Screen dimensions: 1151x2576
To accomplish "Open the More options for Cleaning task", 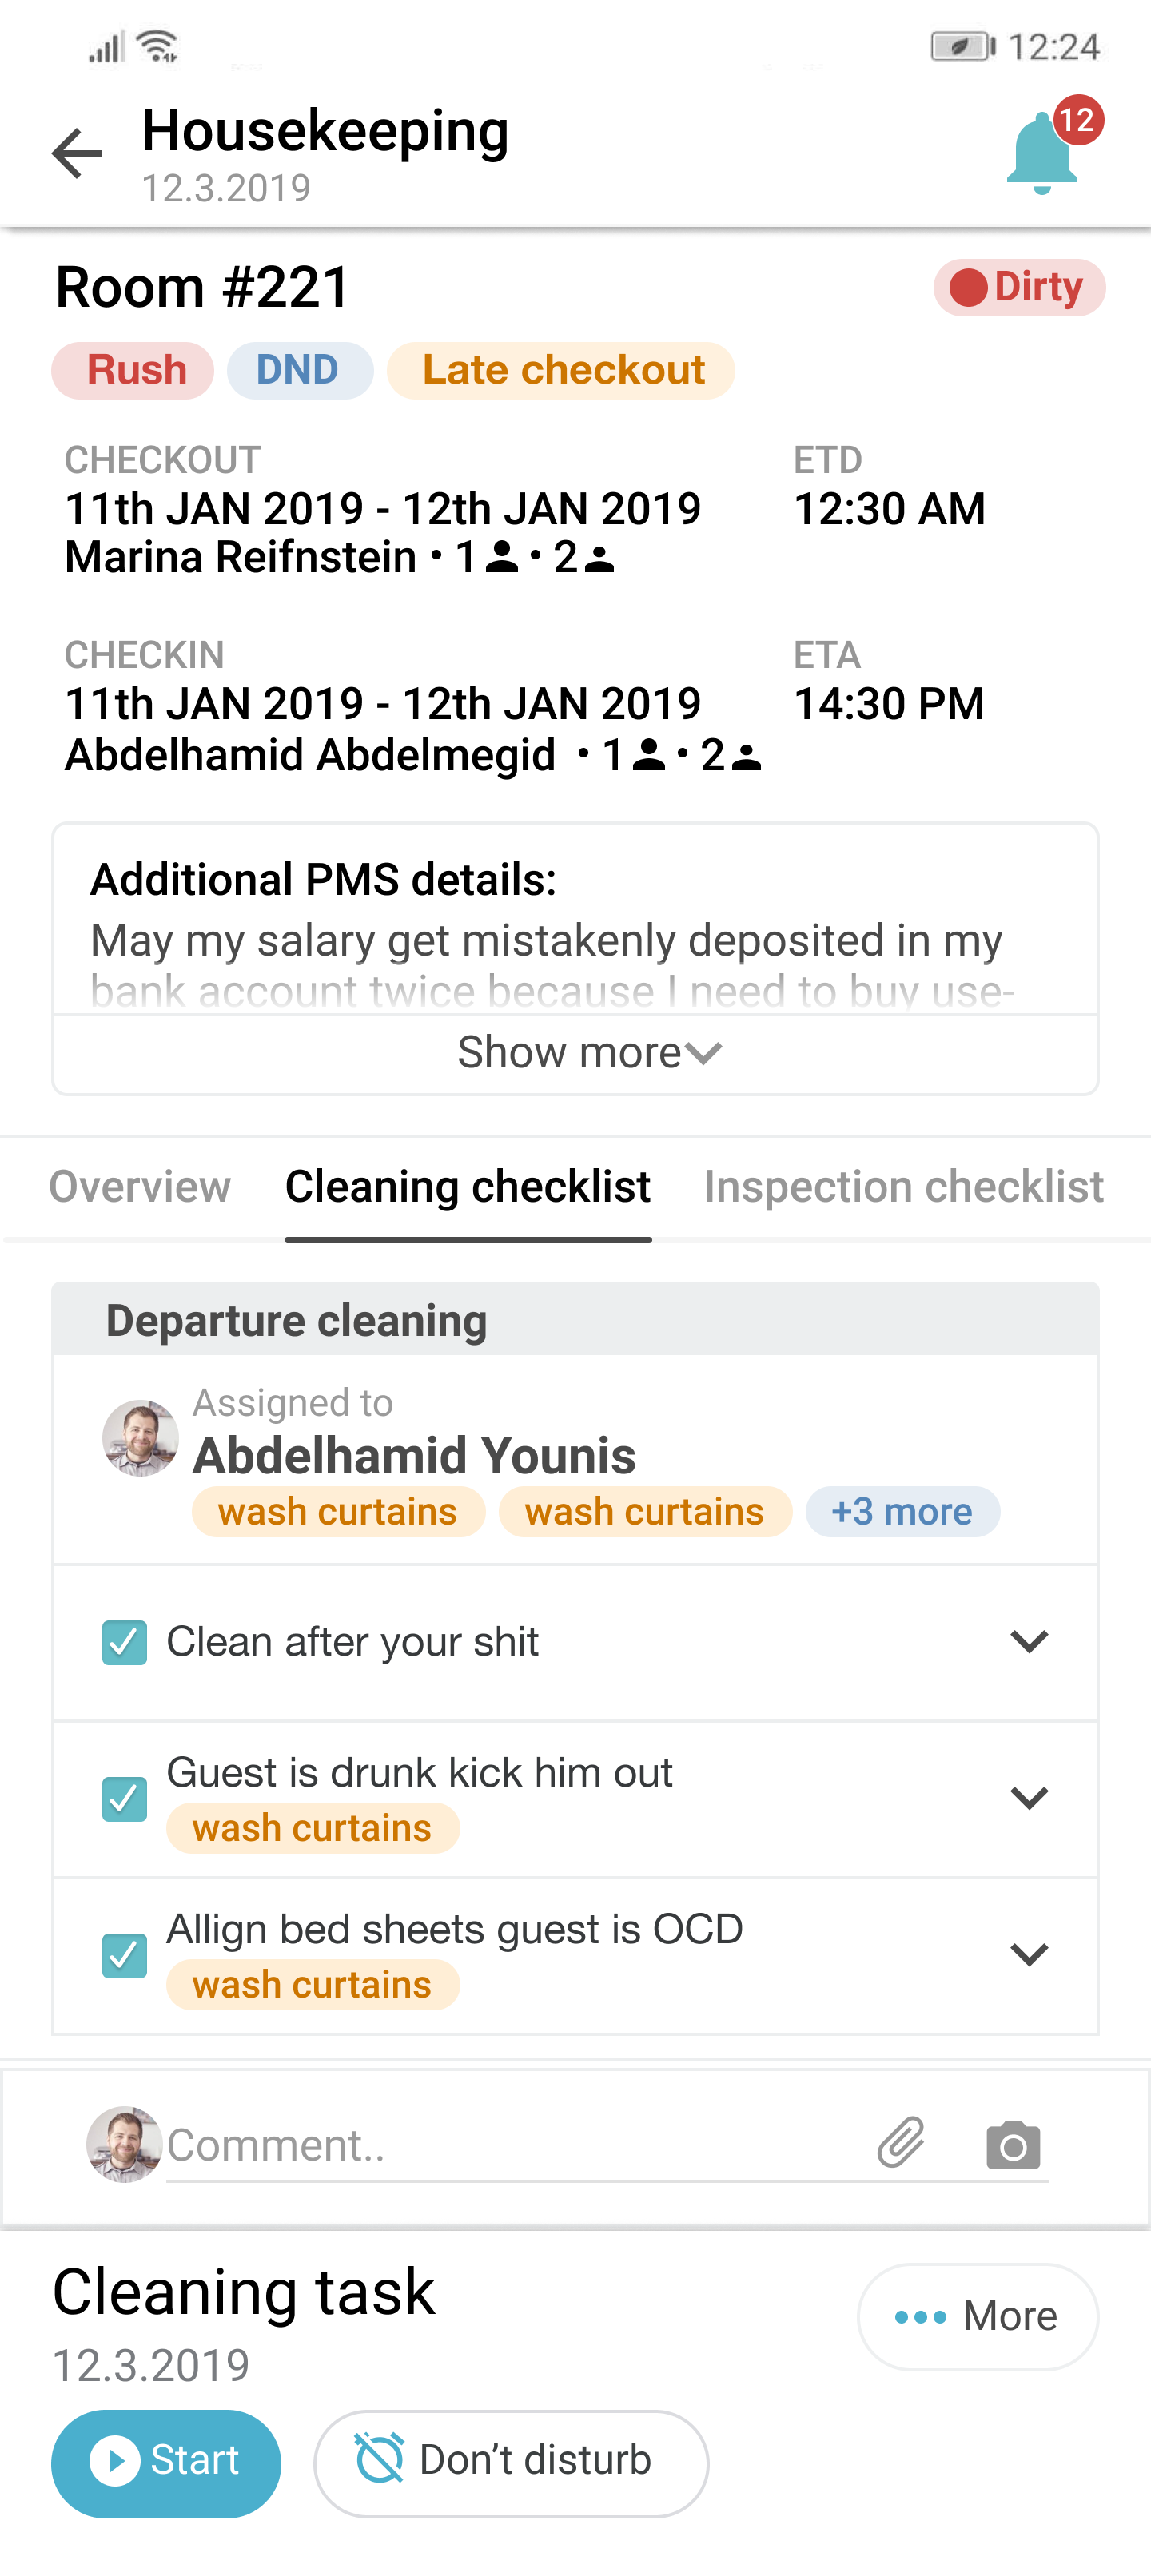I will [977, 2316].
